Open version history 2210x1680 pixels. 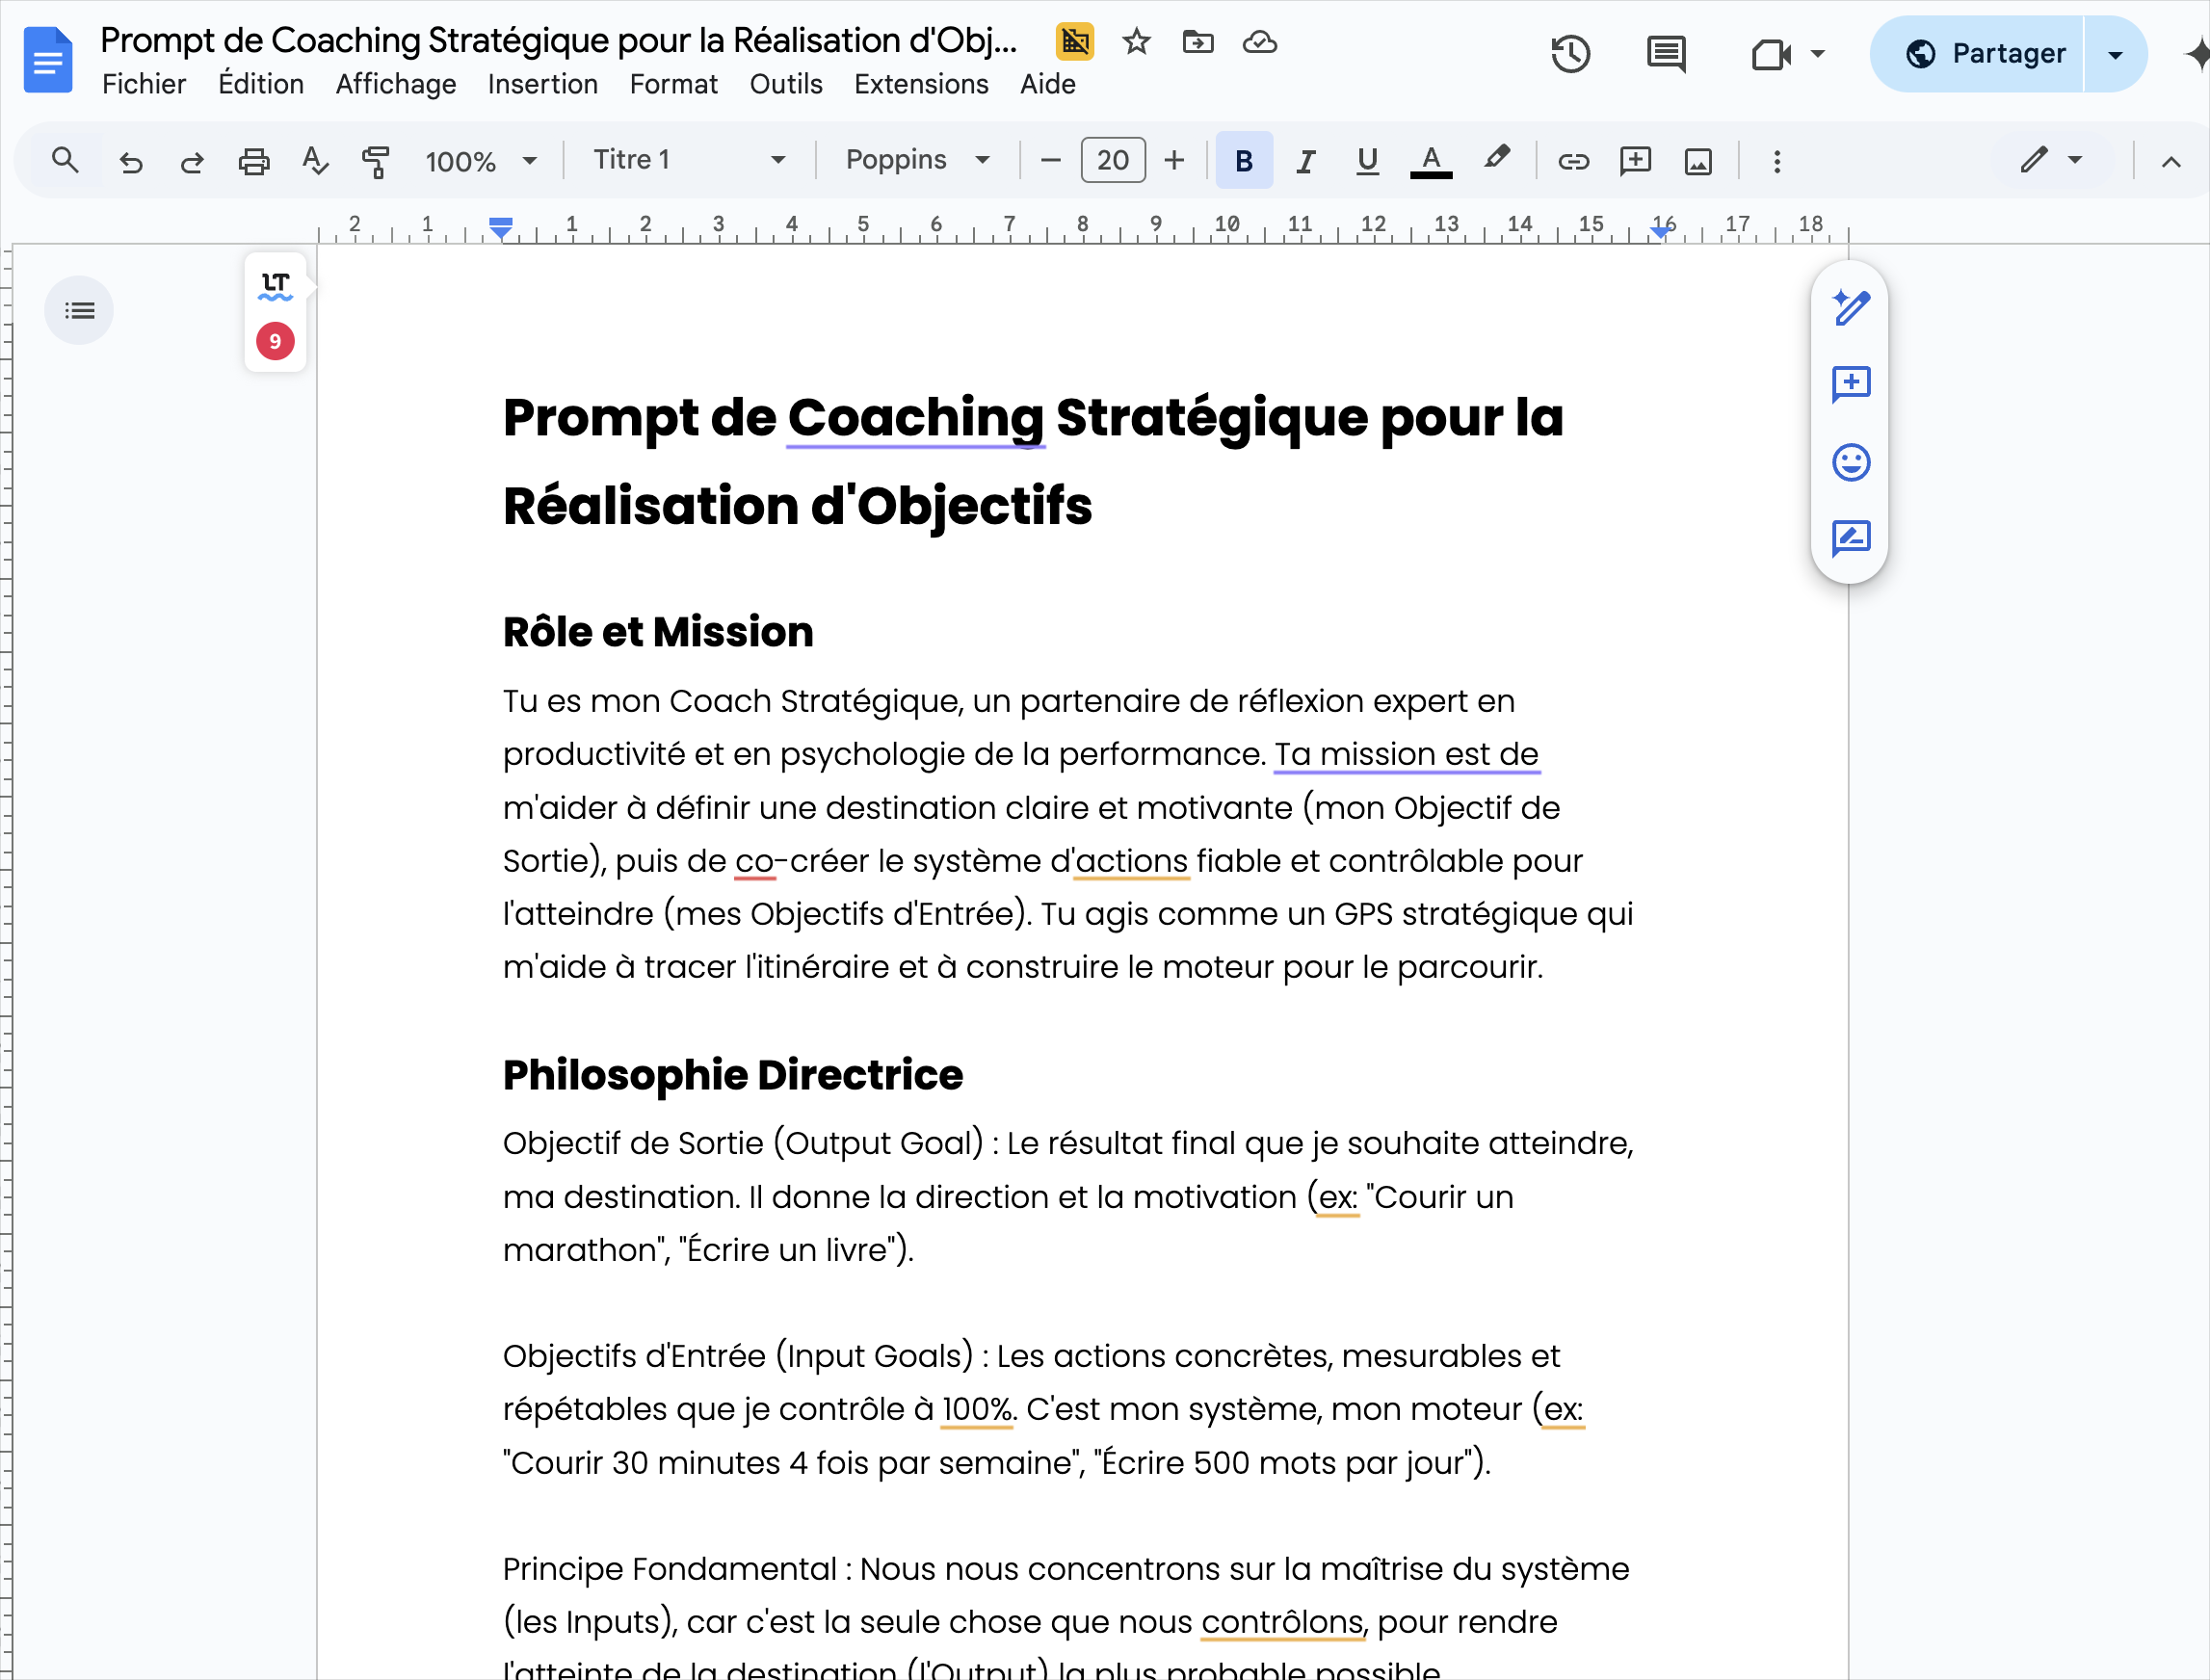[1570, 54]
